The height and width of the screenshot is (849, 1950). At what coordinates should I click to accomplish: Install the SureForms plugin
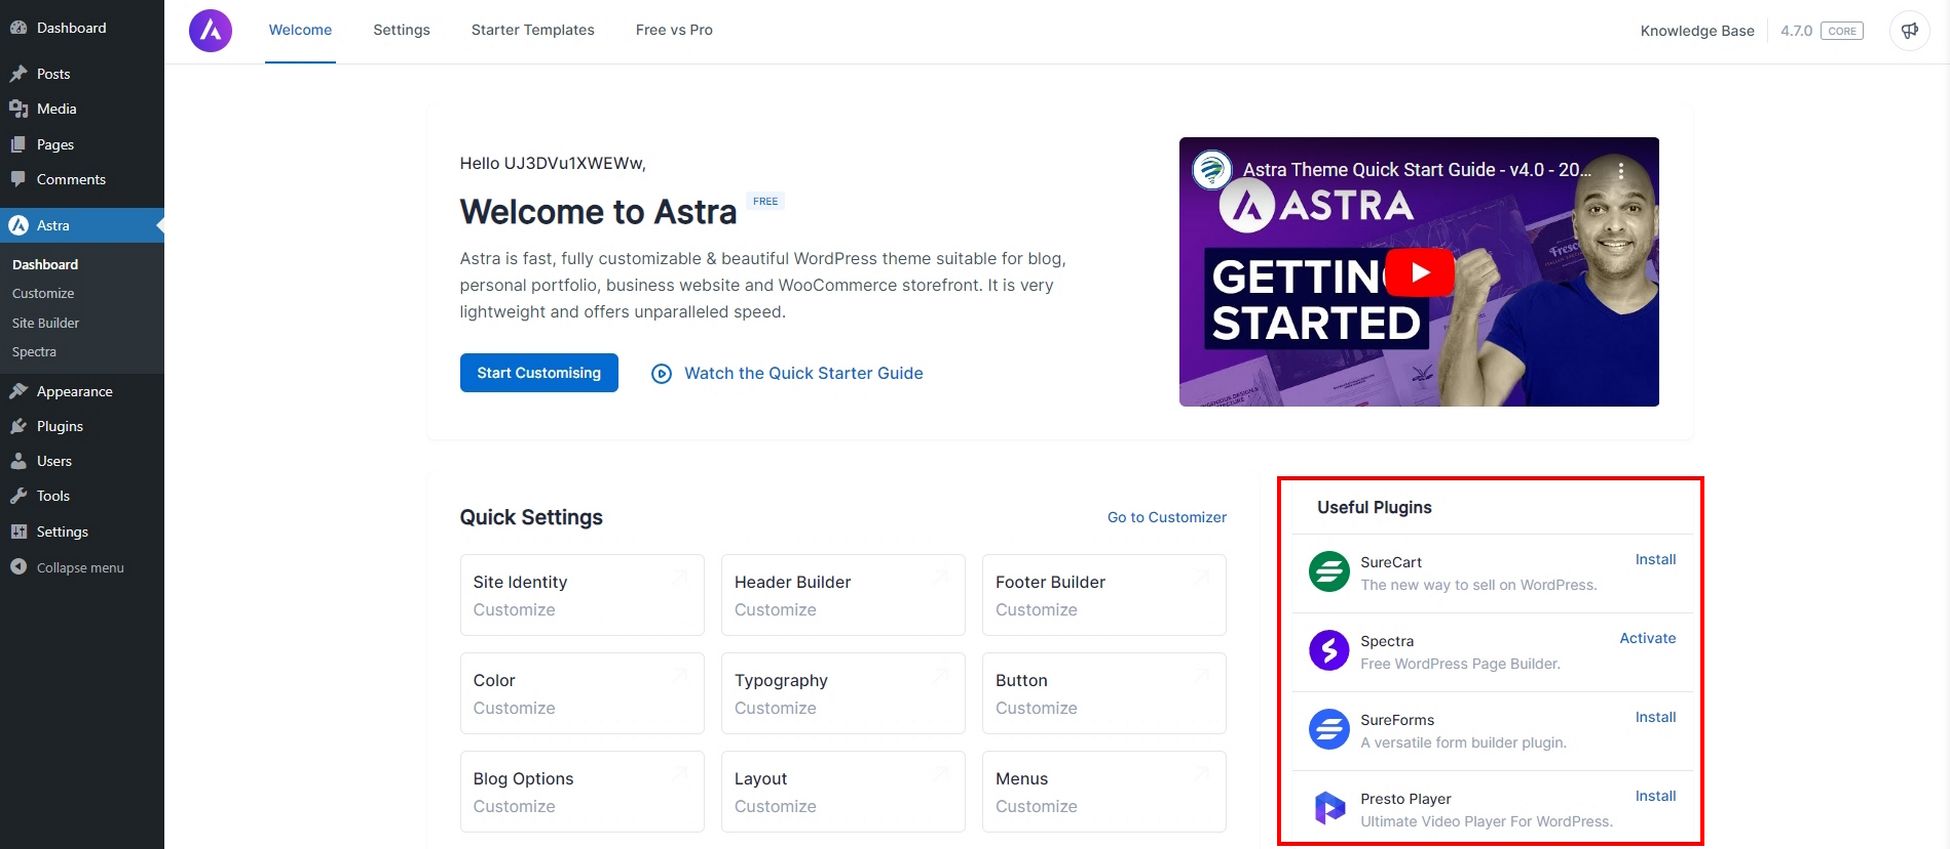point(1655,718)
